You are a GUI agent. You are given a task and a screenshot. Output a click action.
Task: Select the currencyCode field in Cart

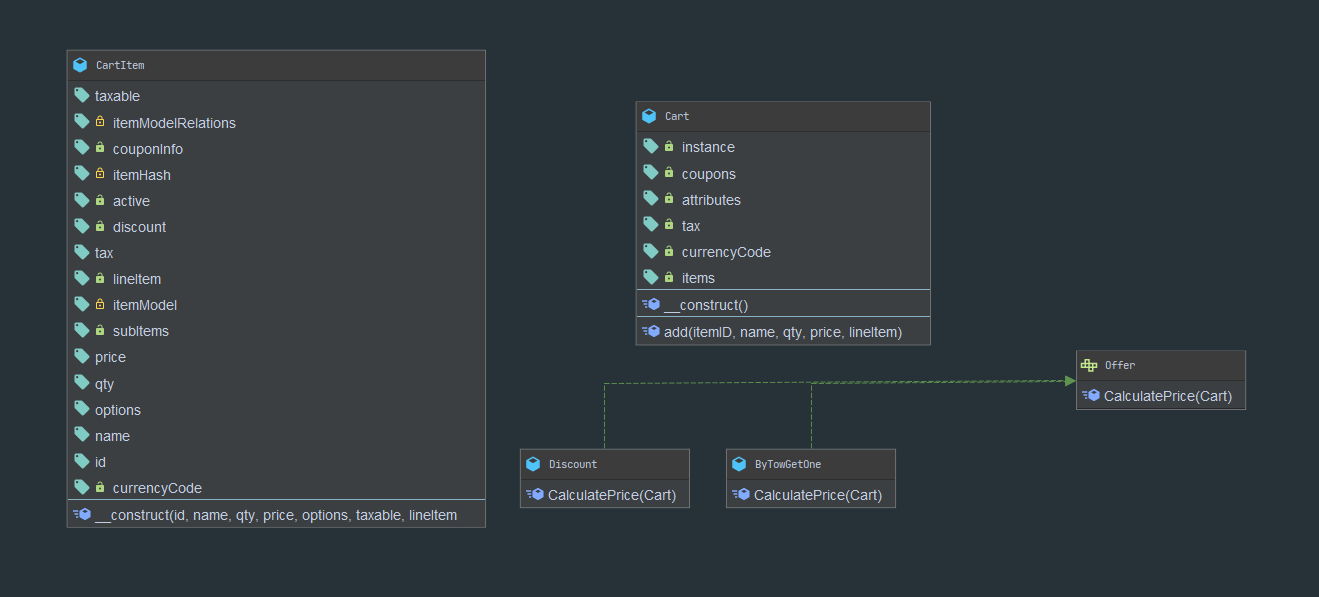726,252
